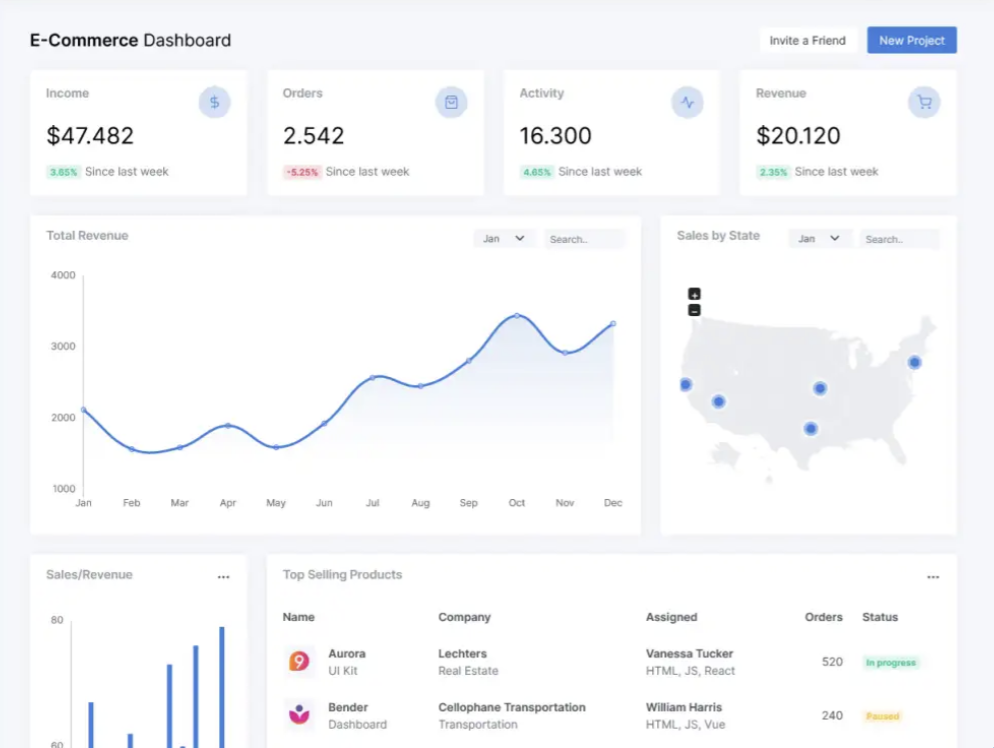Viewport: 994px width, 748px height.
Task: Expand Sales by State month dropdown
Action: pyautogui.click(x=820, y=239)
